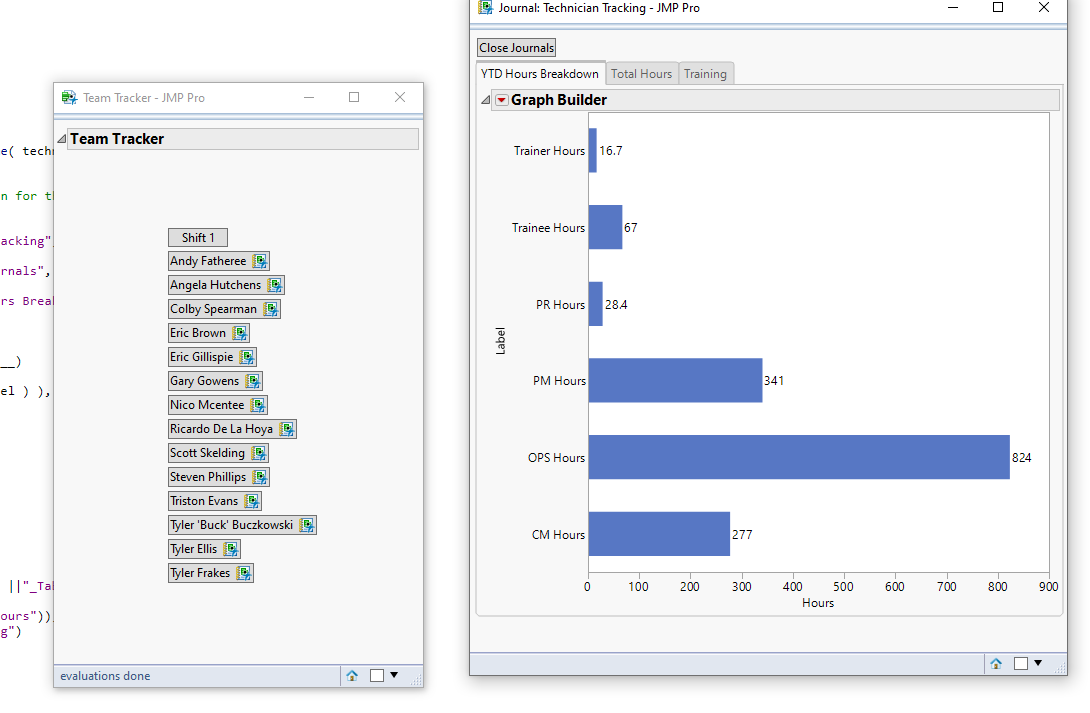
Task: Click the journal icon beside Nico Mcentee
Action: [258, 405]
